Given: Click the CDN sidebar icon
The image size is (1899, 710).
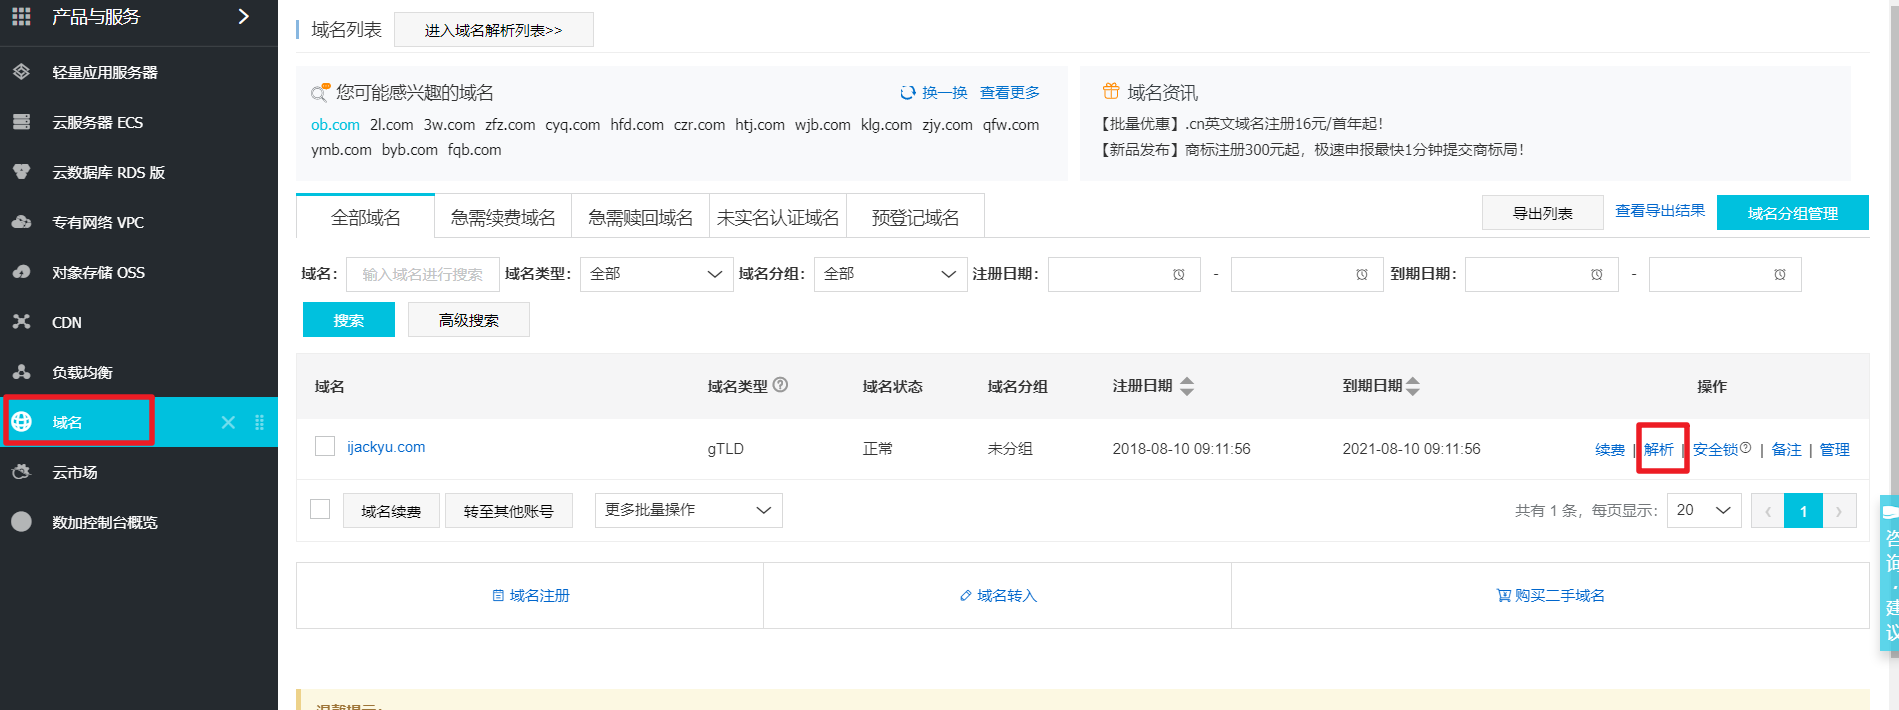Looking at the screenshot, I should tap(21, 322).
